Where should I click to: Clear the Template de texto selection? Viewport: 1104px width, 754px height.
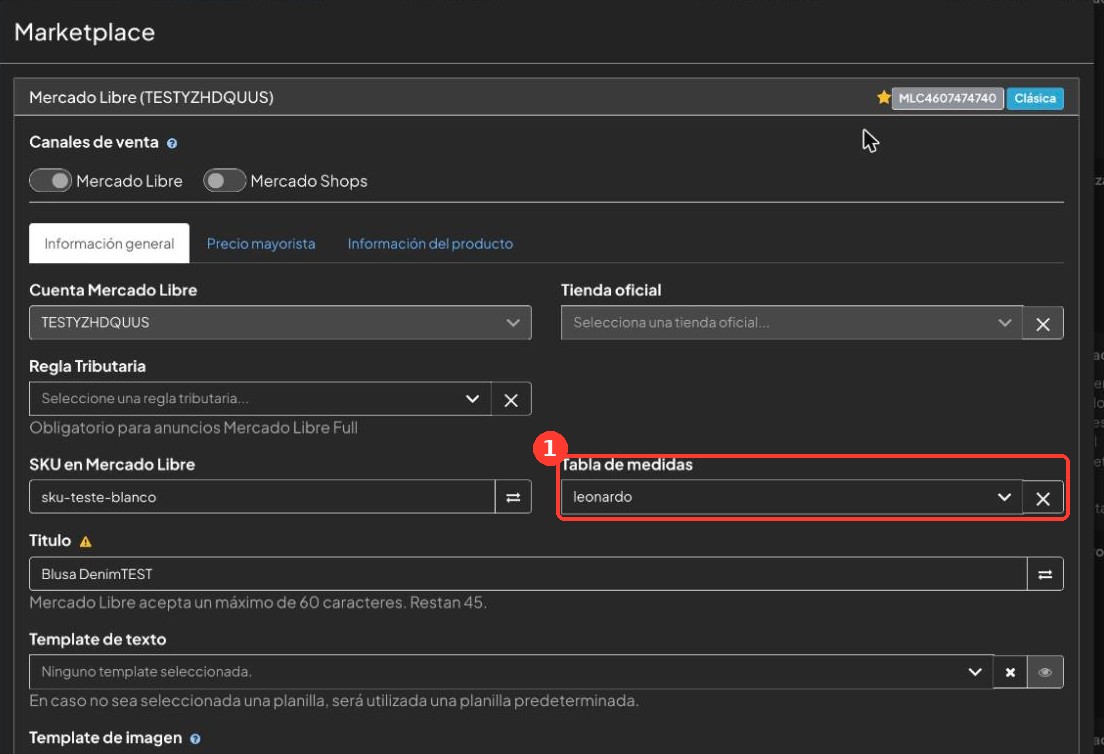(1010, 672)
